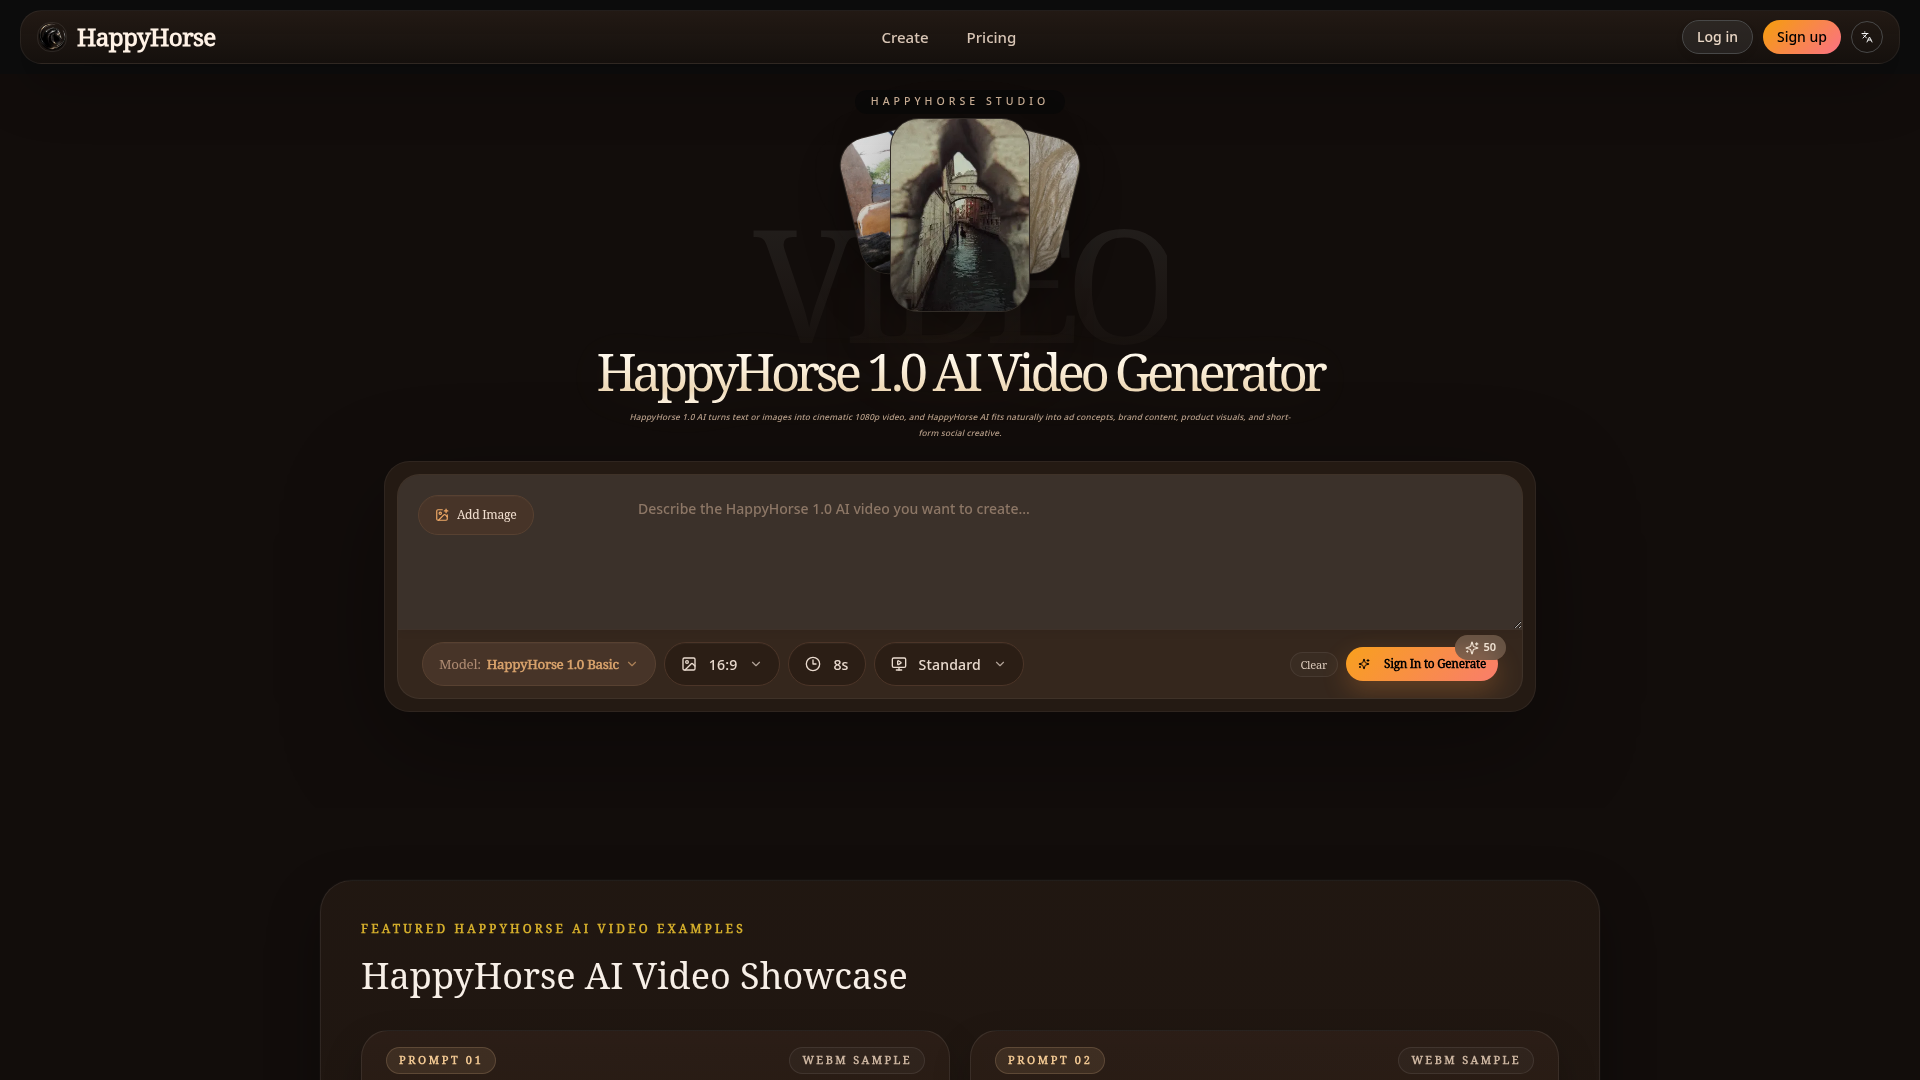Viewport: 1920px width, 1080px height.
Task: Click the HappyHorse AI Video Showcase heading
Action: tap(634, 976)
